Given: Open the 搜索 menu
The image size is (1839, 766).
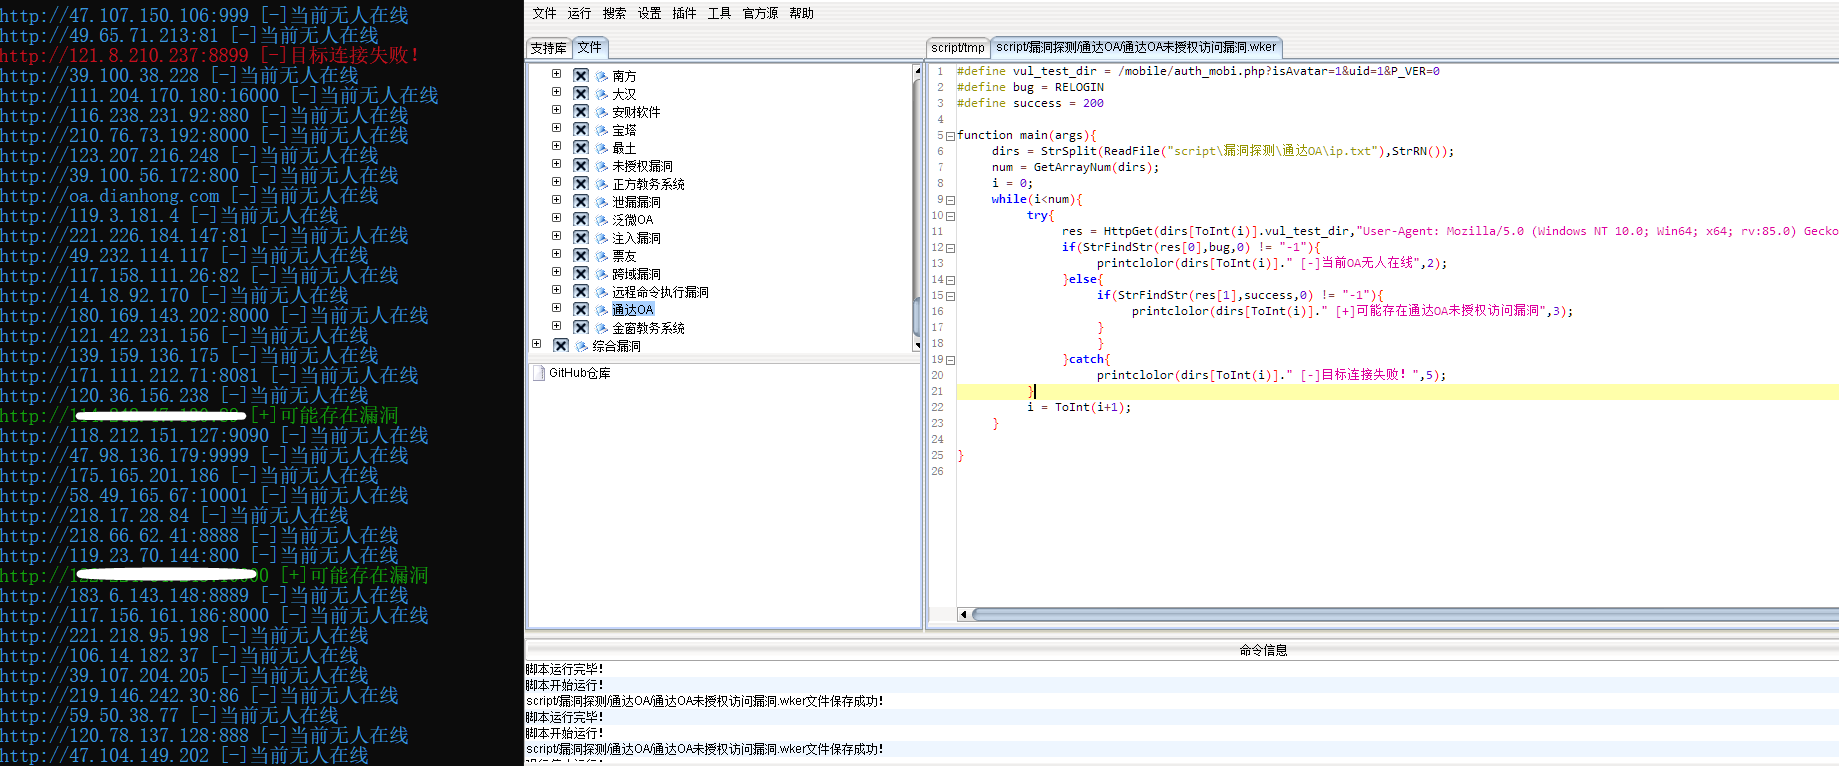Looking at the screenshot, I should tap(614, 13).
